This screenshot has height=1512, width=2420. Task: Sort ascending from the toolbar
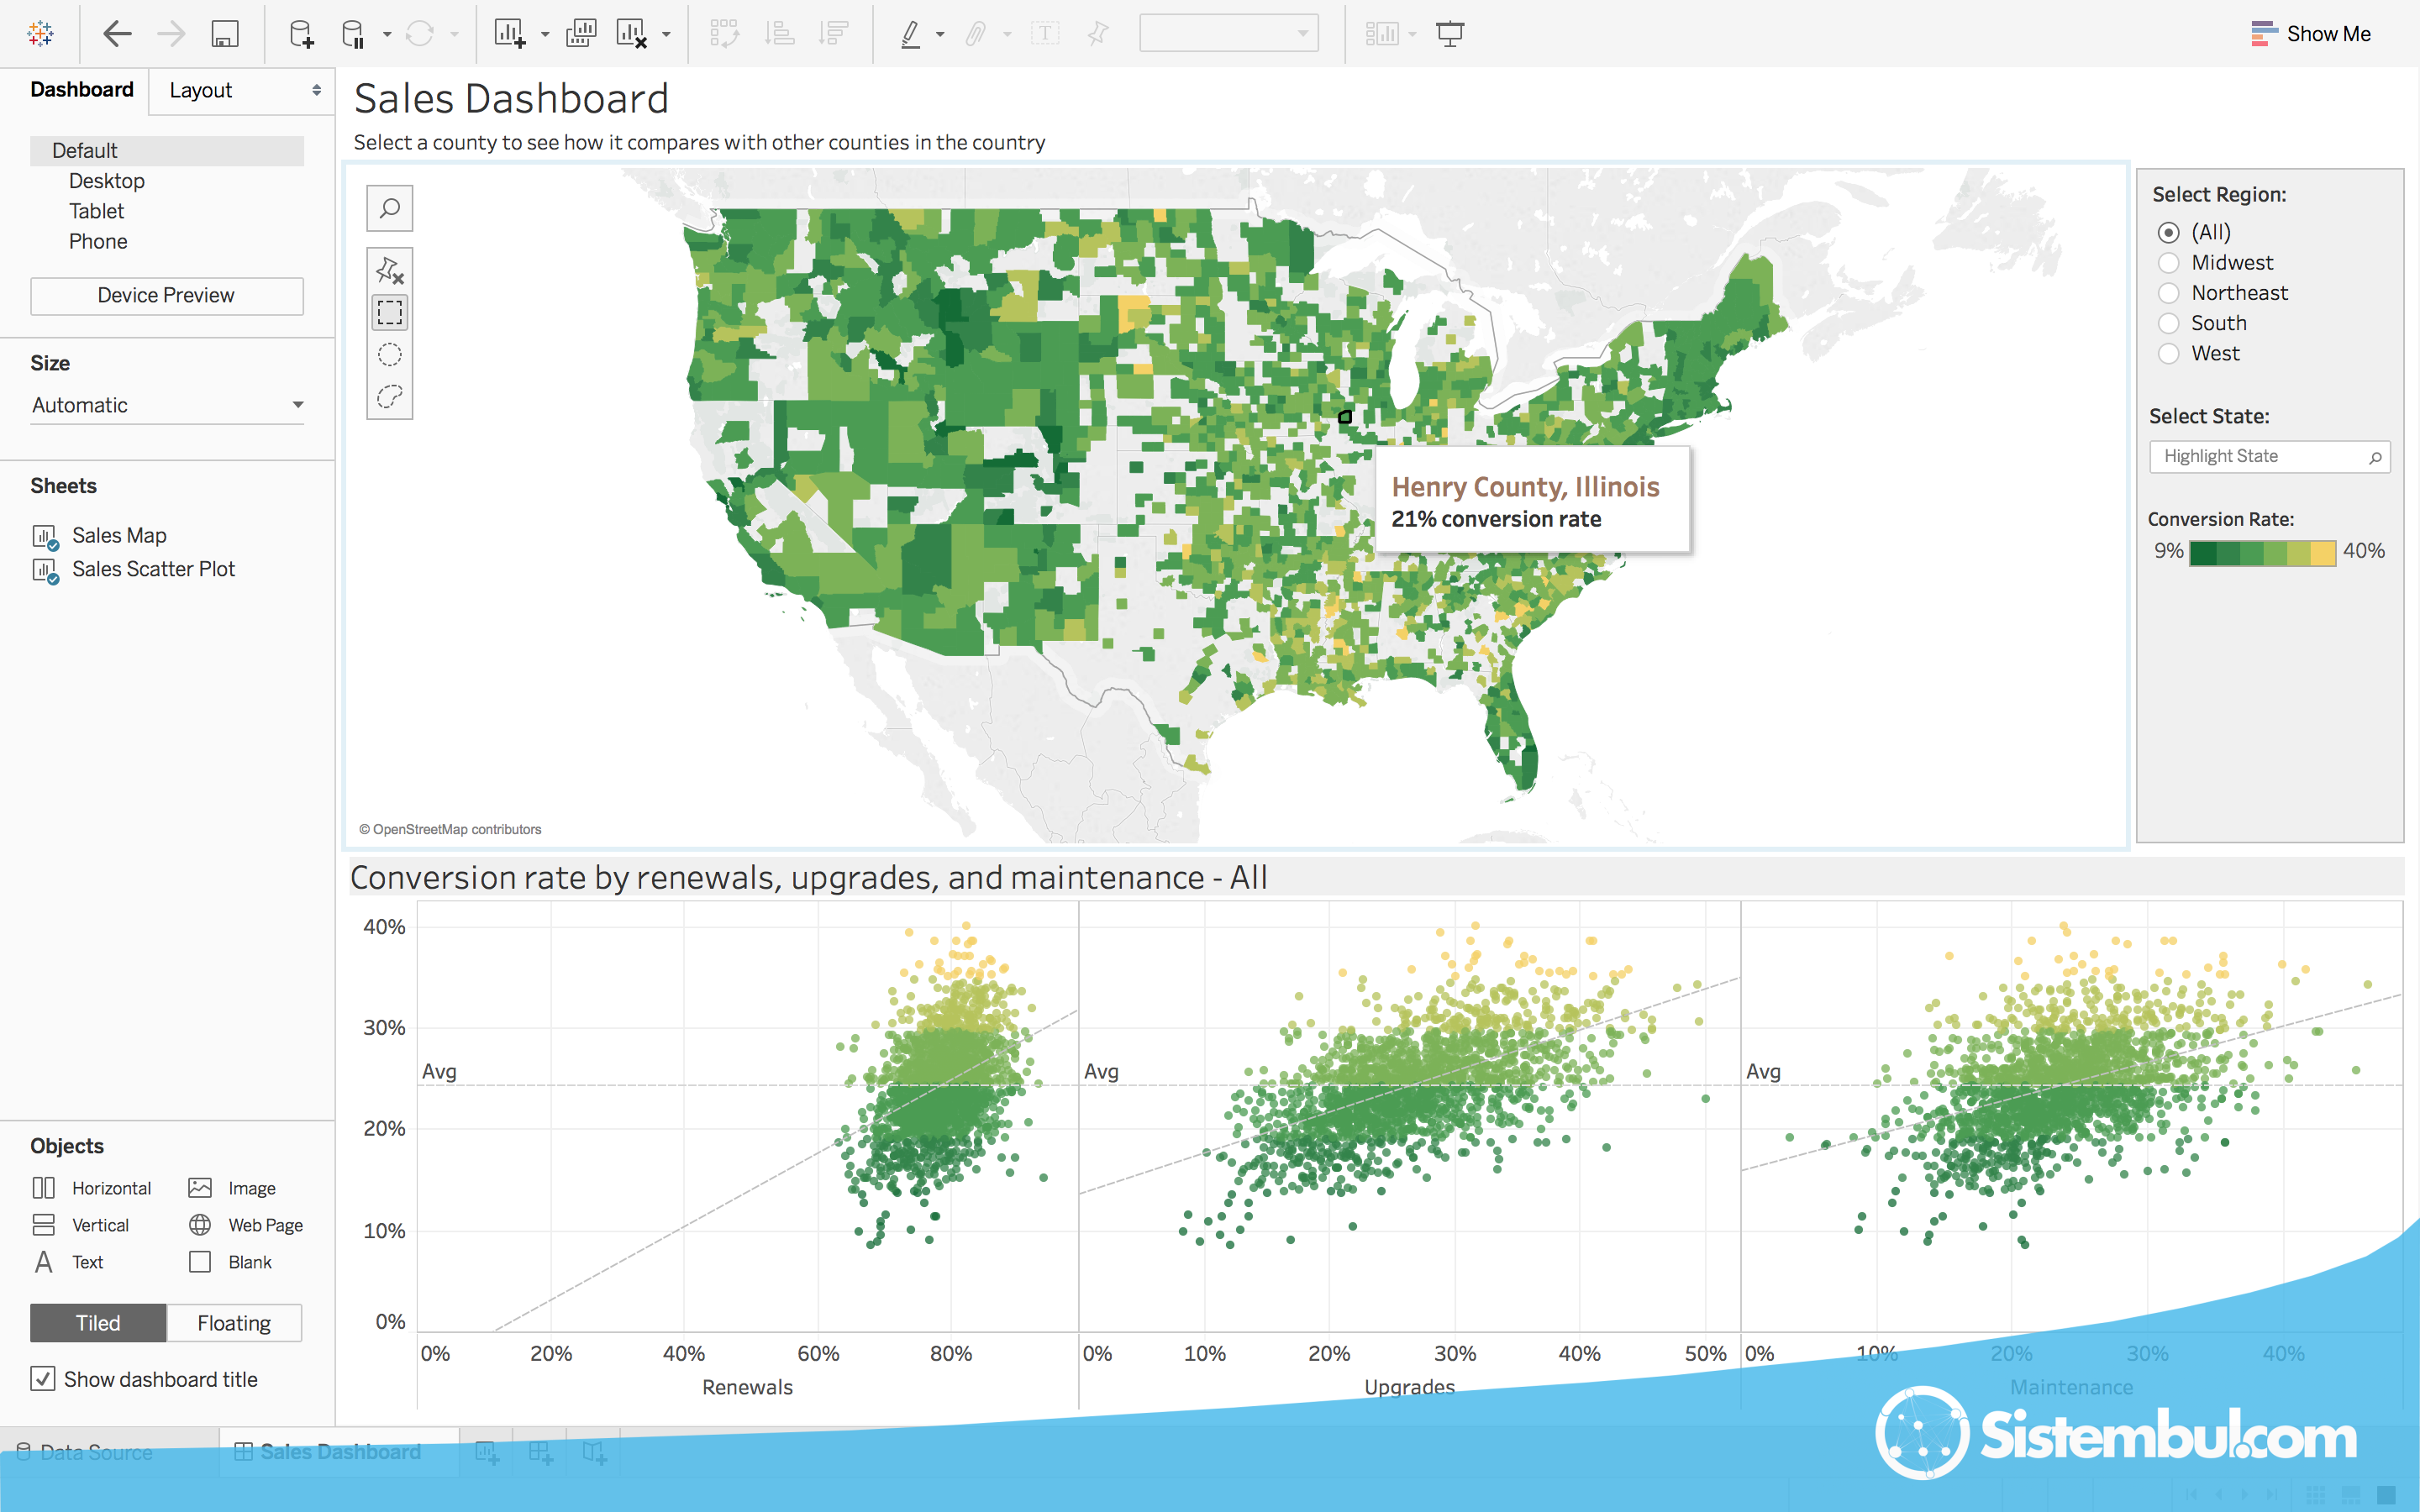[779, 34]
